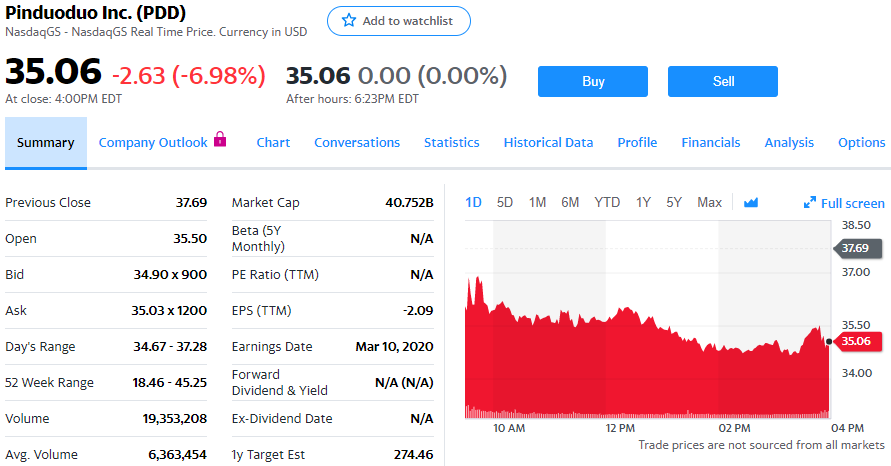The image size is (891, 466).
Task: Click the star icon in Add to watchlist
Action: point(349,21)
